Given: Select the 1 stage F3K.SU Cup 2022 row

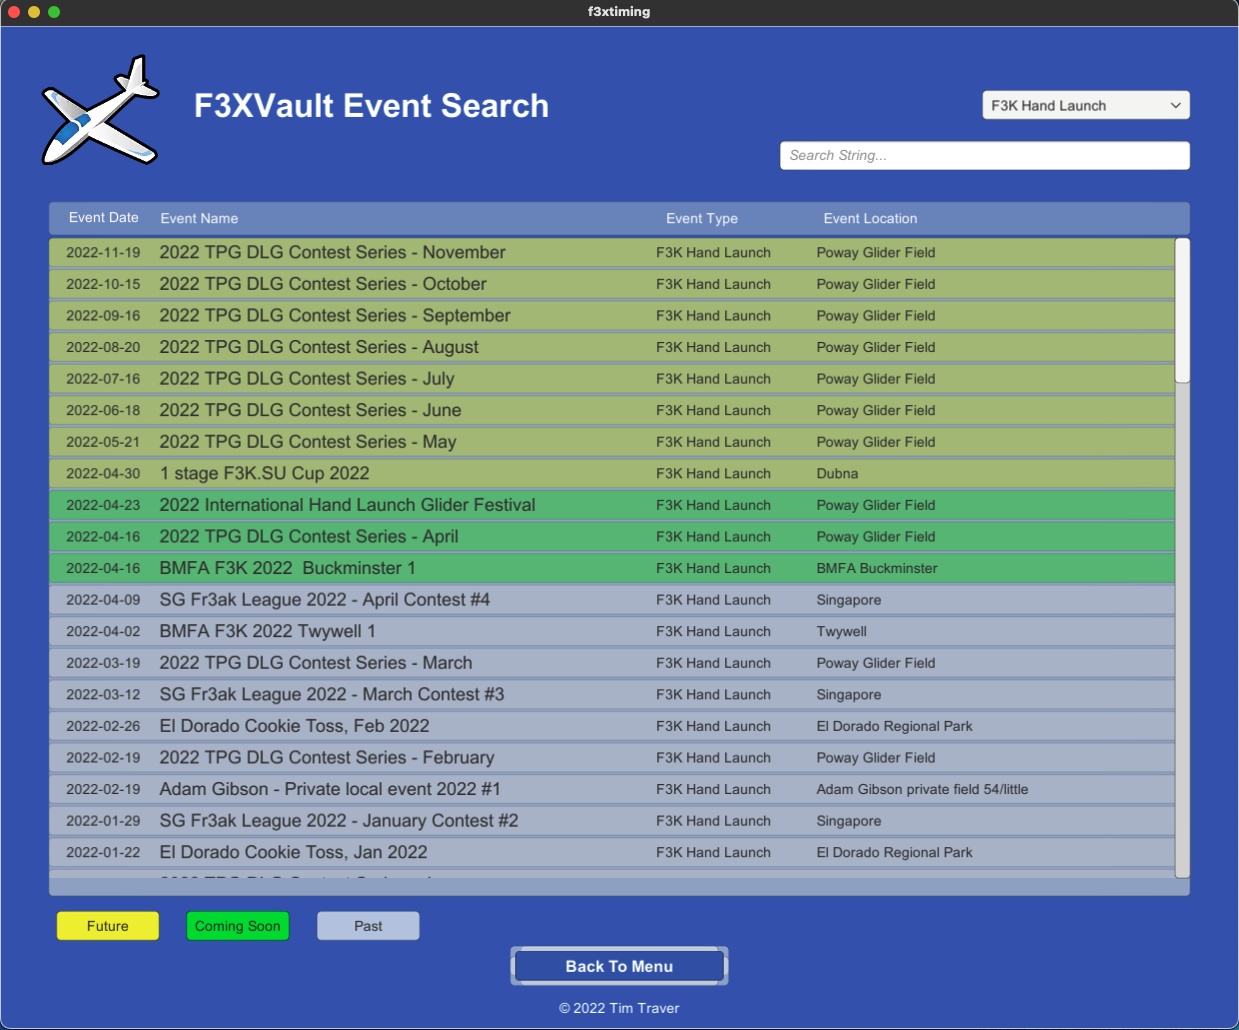Looking at the screenshot, I should 264,473.
